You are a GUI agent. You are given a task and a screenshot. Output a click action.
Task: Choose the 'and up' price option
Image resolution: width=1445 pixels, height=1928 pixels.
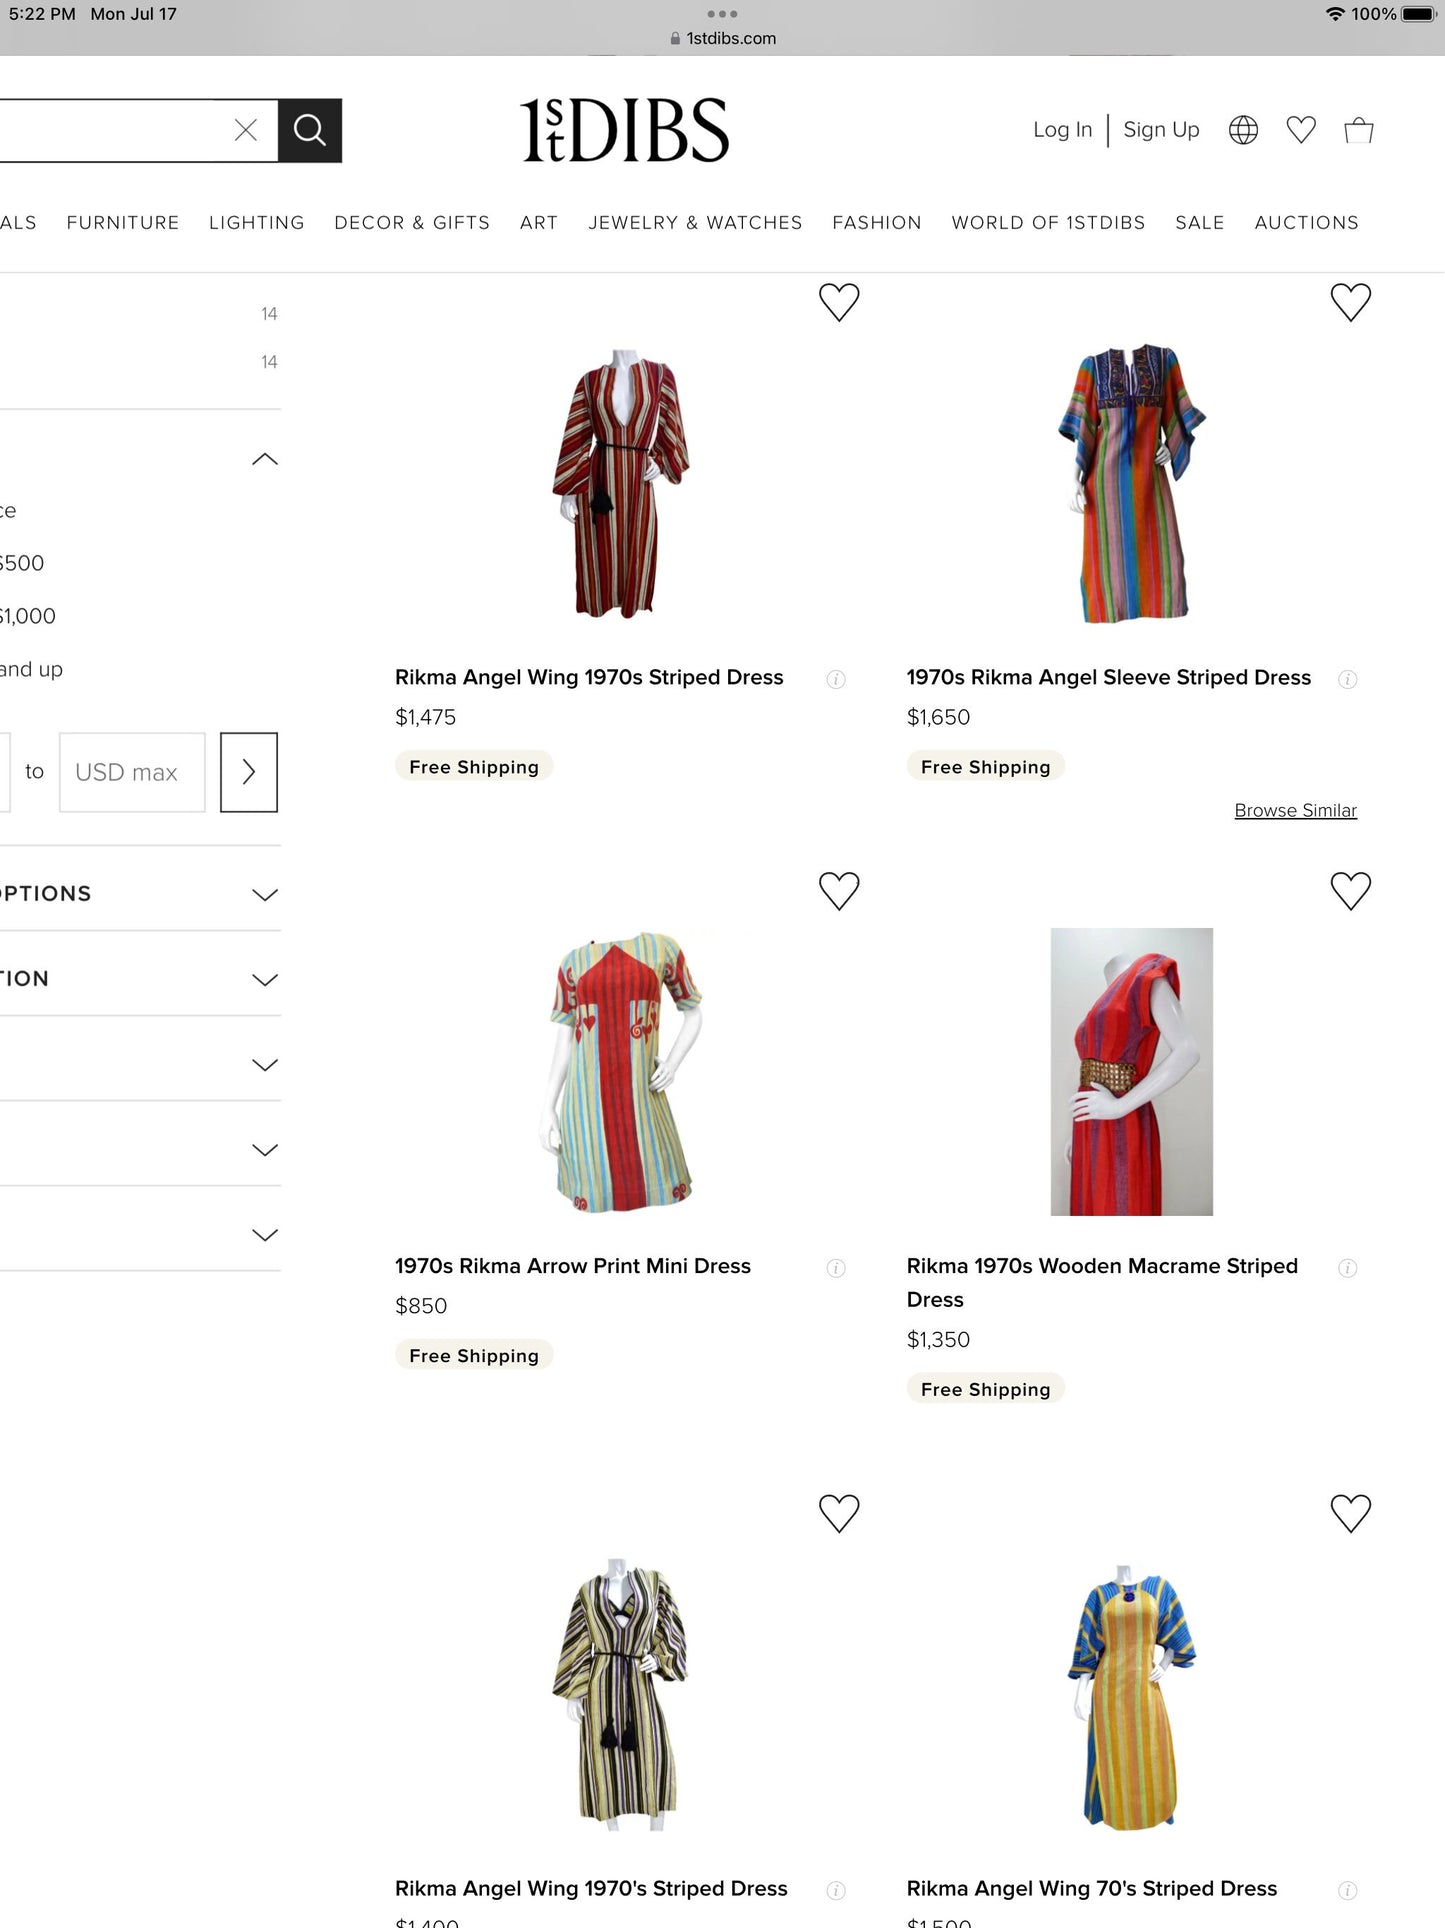32,669
